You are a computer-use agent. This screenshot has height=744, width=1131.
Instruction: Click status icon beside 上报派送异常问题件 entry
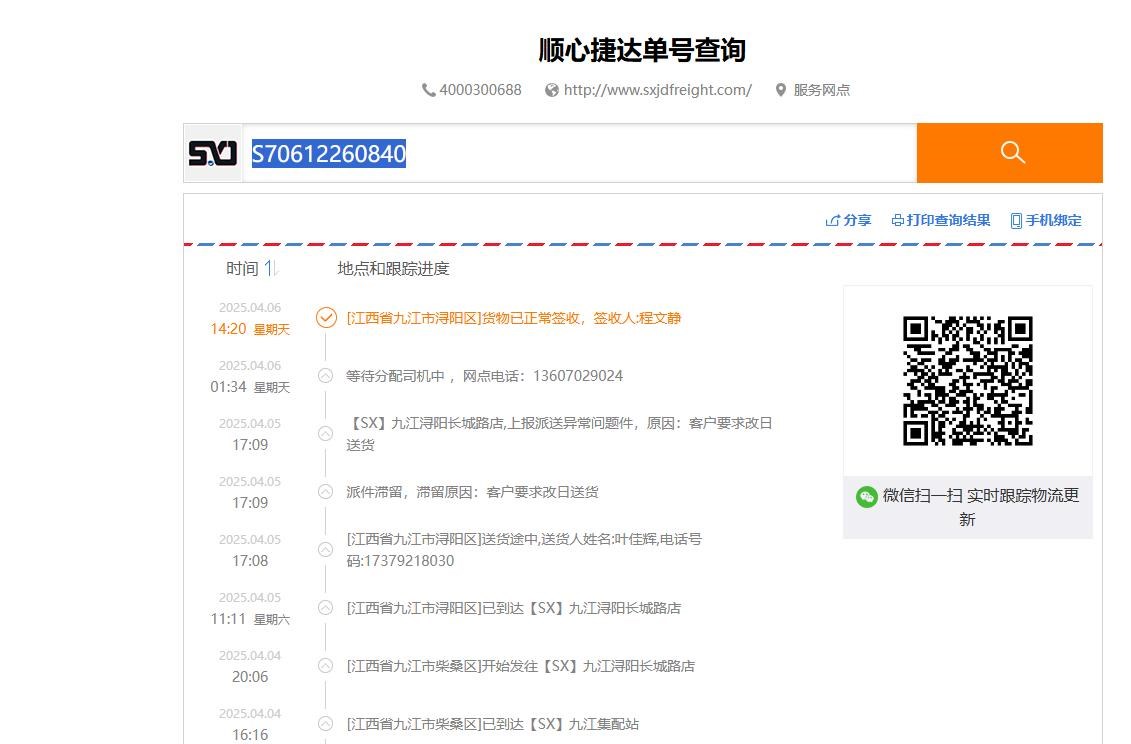(x=326, y=434)
